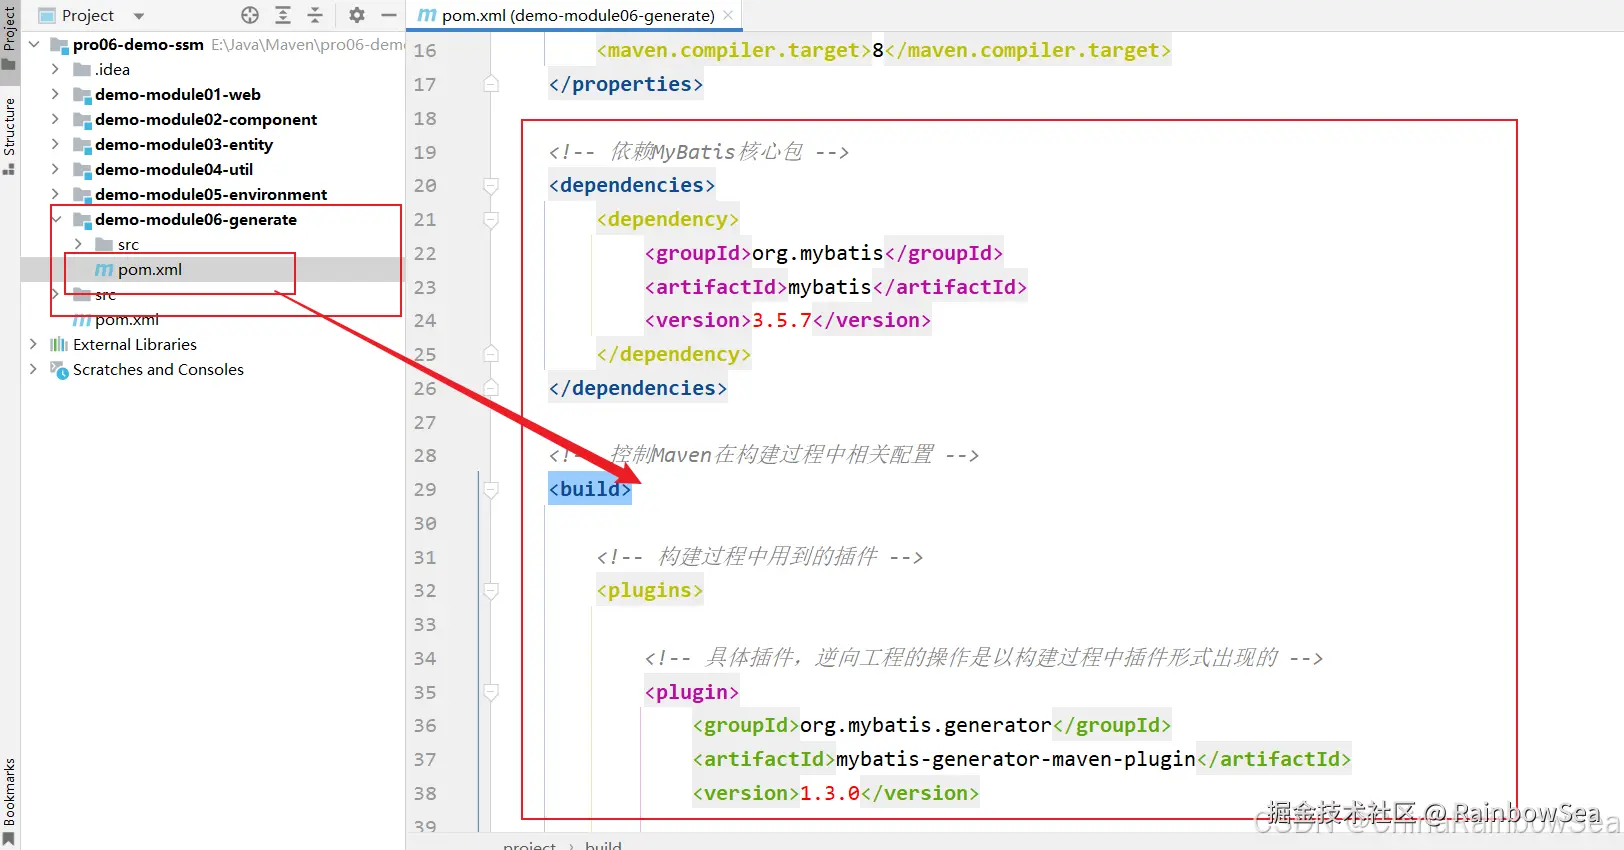Click the Scratches and Consoles icon
This screenshot has width=1624, height=850.
(59, 369)
